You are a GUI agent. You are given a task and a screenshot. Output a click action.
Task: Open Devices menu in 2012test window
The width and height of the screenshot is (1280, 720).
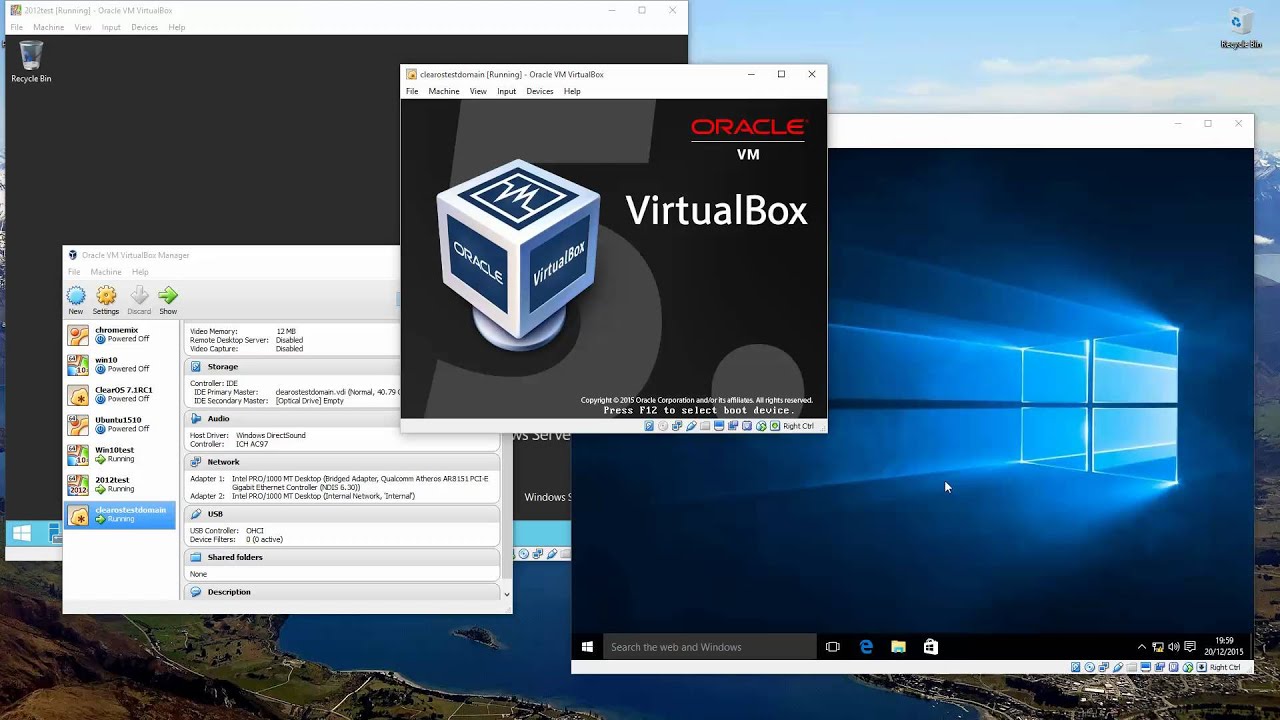pos(145,27)
